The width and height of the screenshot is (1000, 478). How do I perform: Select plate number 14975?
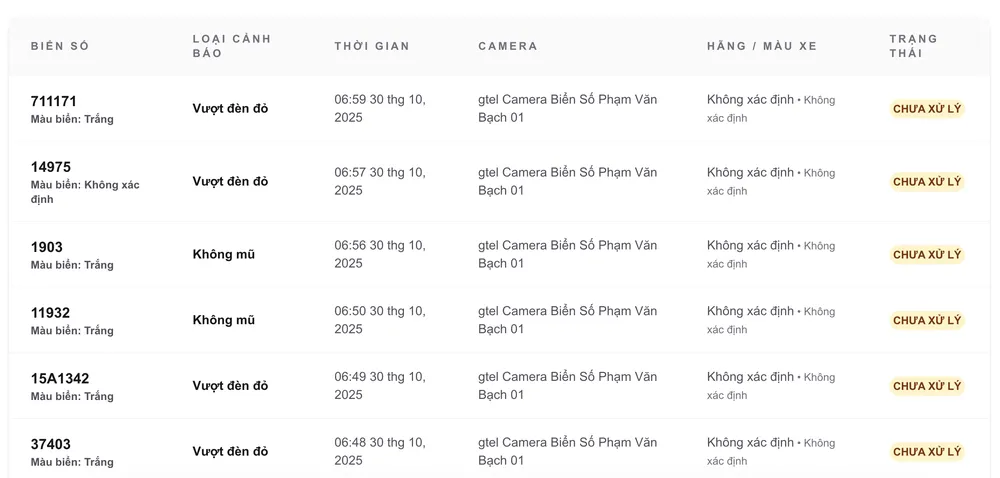(x=51, y=167)
